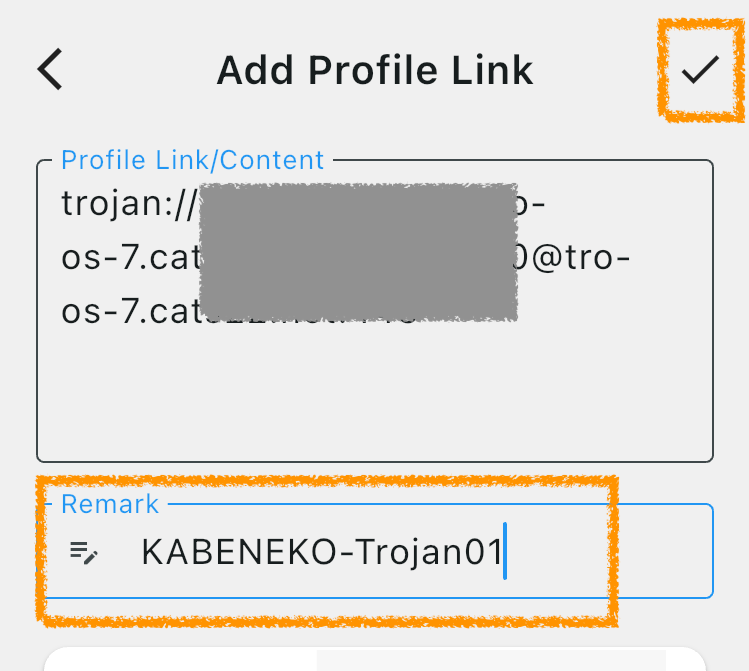The width and height of the screenshot is (749, 671).
Task: Click empty area right of remark text
Action: pyautogui.click(x=609, y=552)
